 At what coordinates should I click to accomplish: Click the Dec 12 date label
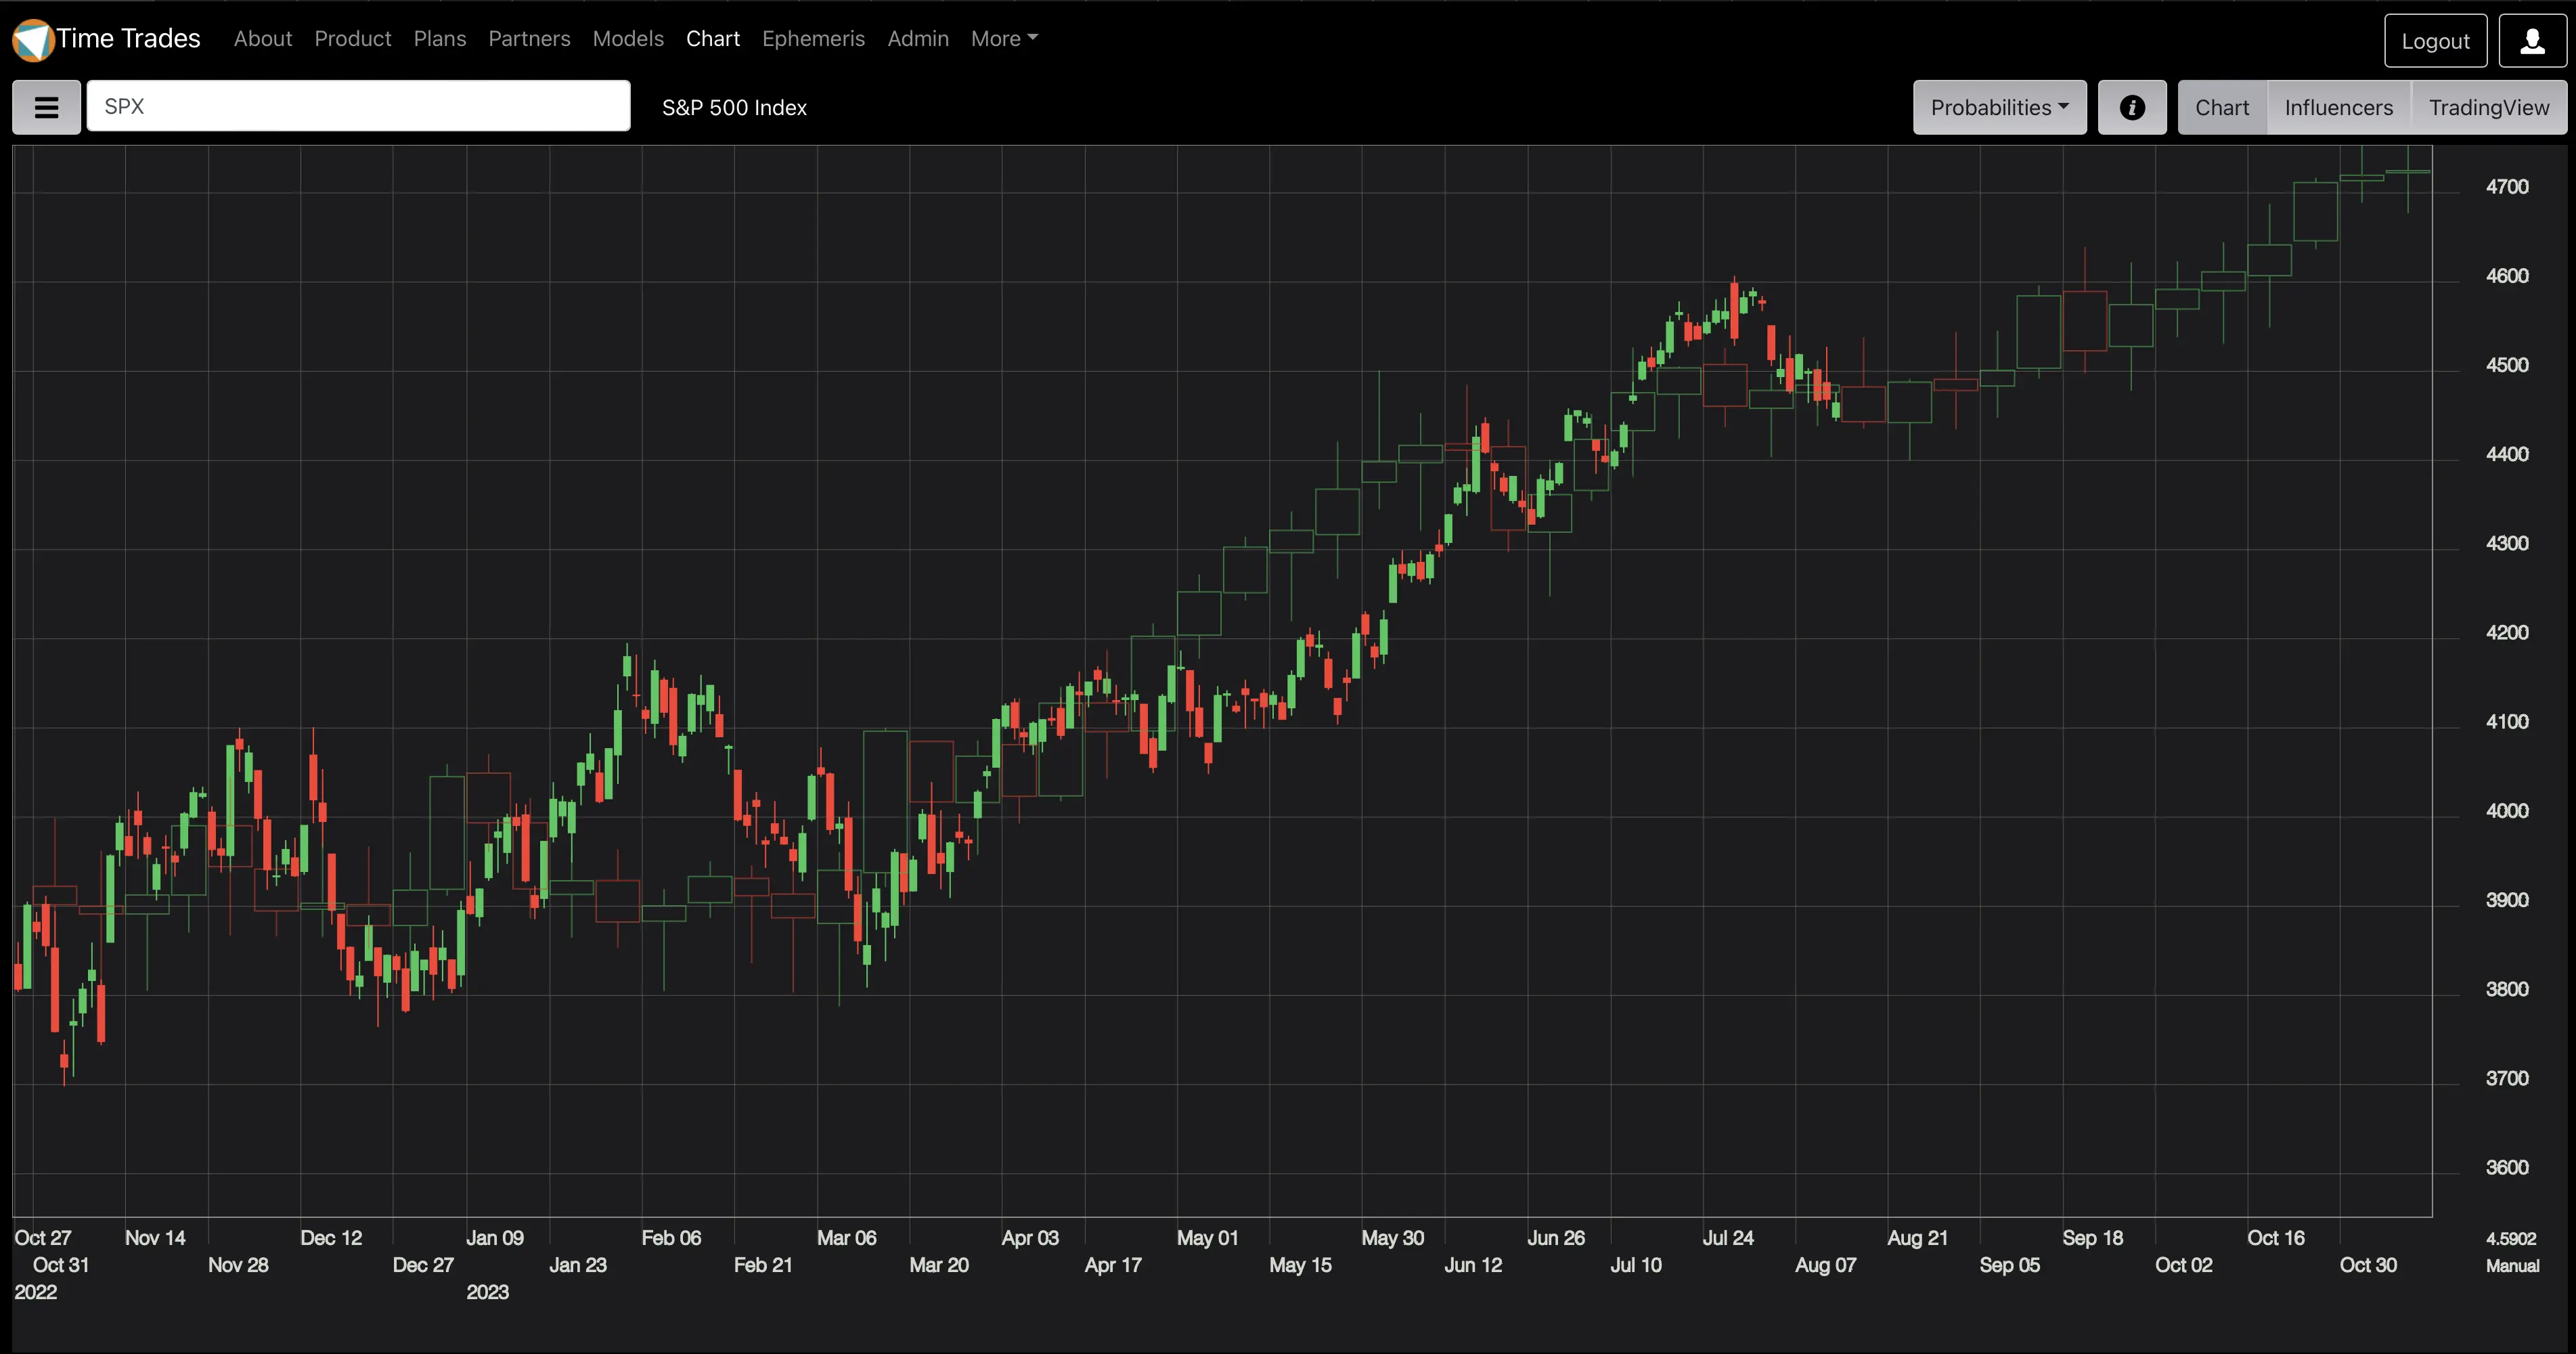click(x=331, y=1238)
